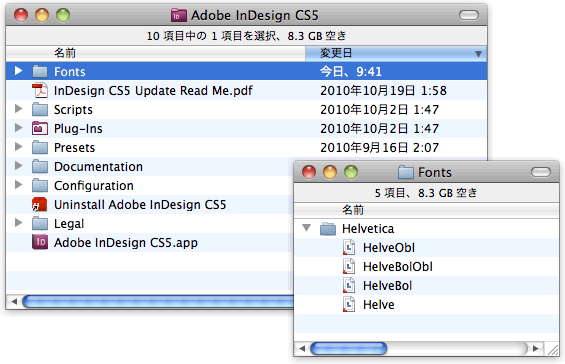This screenshot has width=565, height=364.
Task: Click the HelveObl font file icon
Action: coord(349,248)
